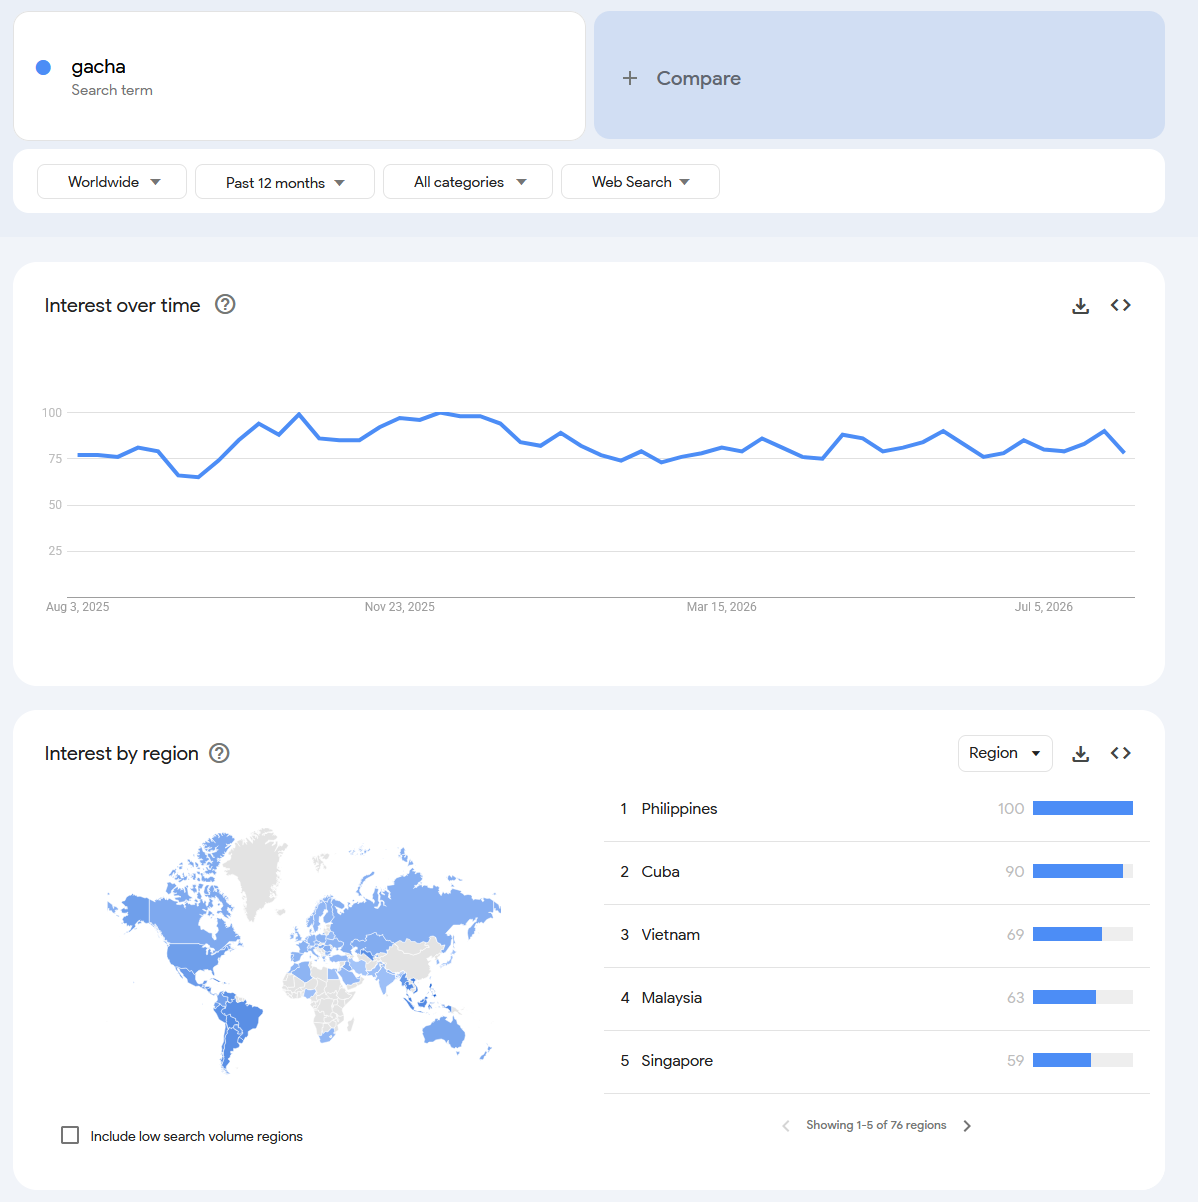Go to previous page of regions
This screenshot has height=1202, width=1198.
pos(785,1126)
